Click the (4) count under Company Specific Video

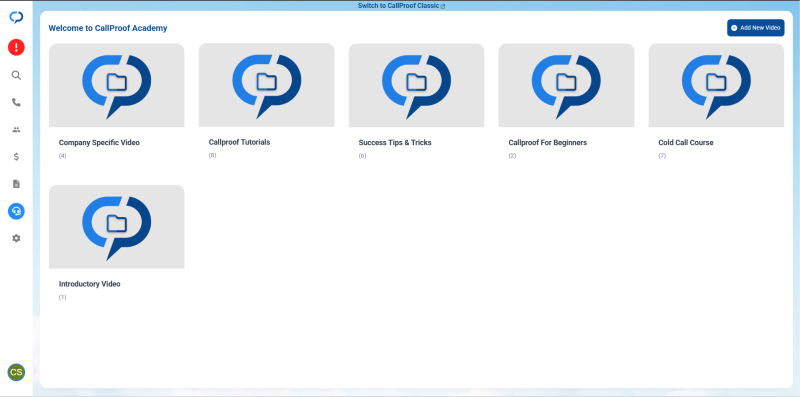pos(62,156)
